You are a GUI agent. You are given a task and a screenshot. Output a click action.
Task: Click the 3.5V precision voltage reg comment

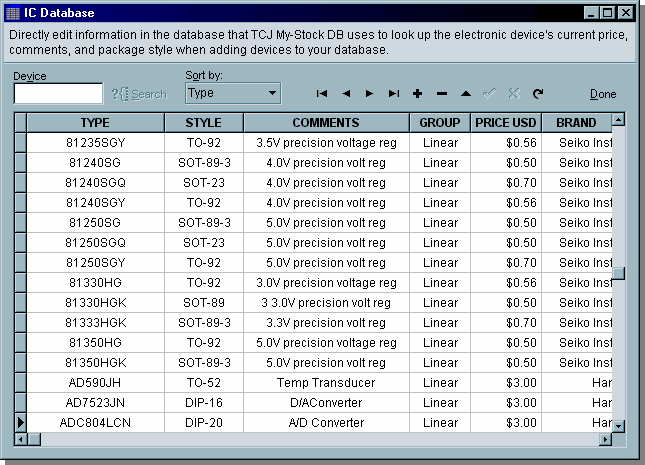click(x=326, y=143)
